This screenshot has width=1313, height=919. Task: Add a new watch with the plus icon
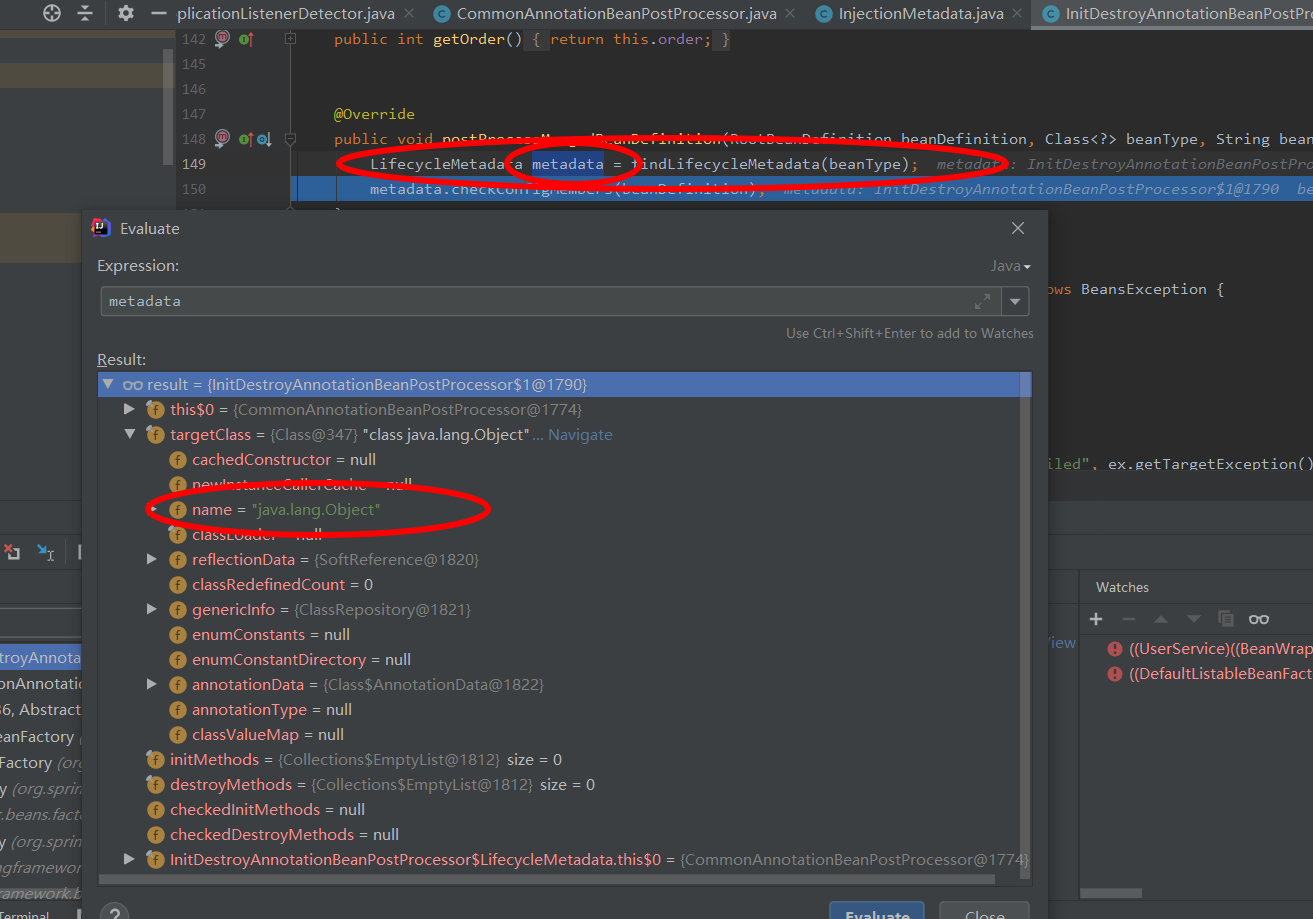1095,618
